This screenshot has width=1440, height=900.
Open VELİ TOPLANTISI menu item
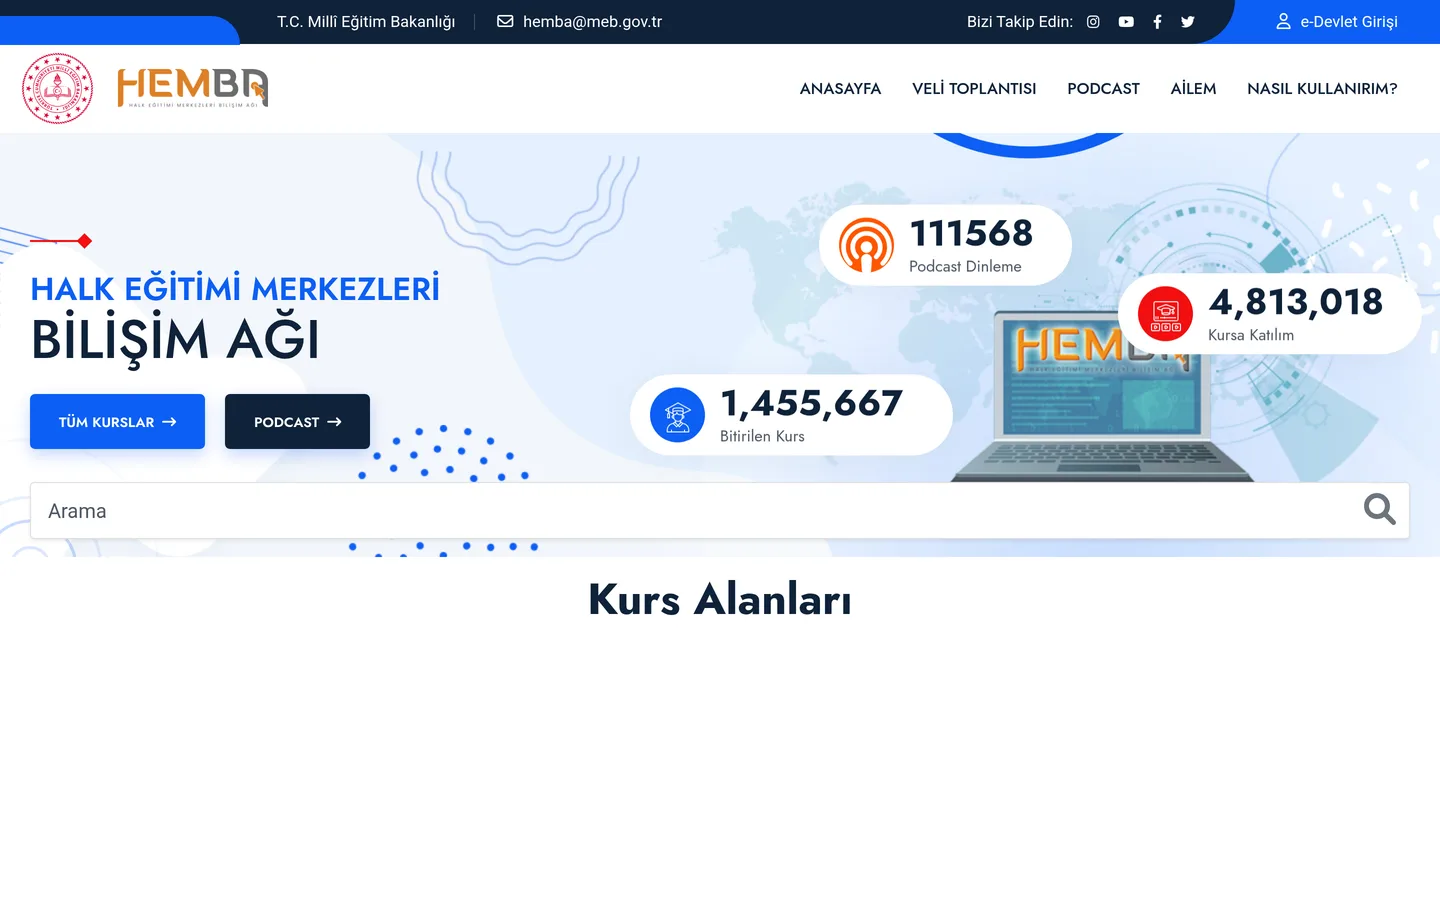pyautogui.click(x=974, y=89)
